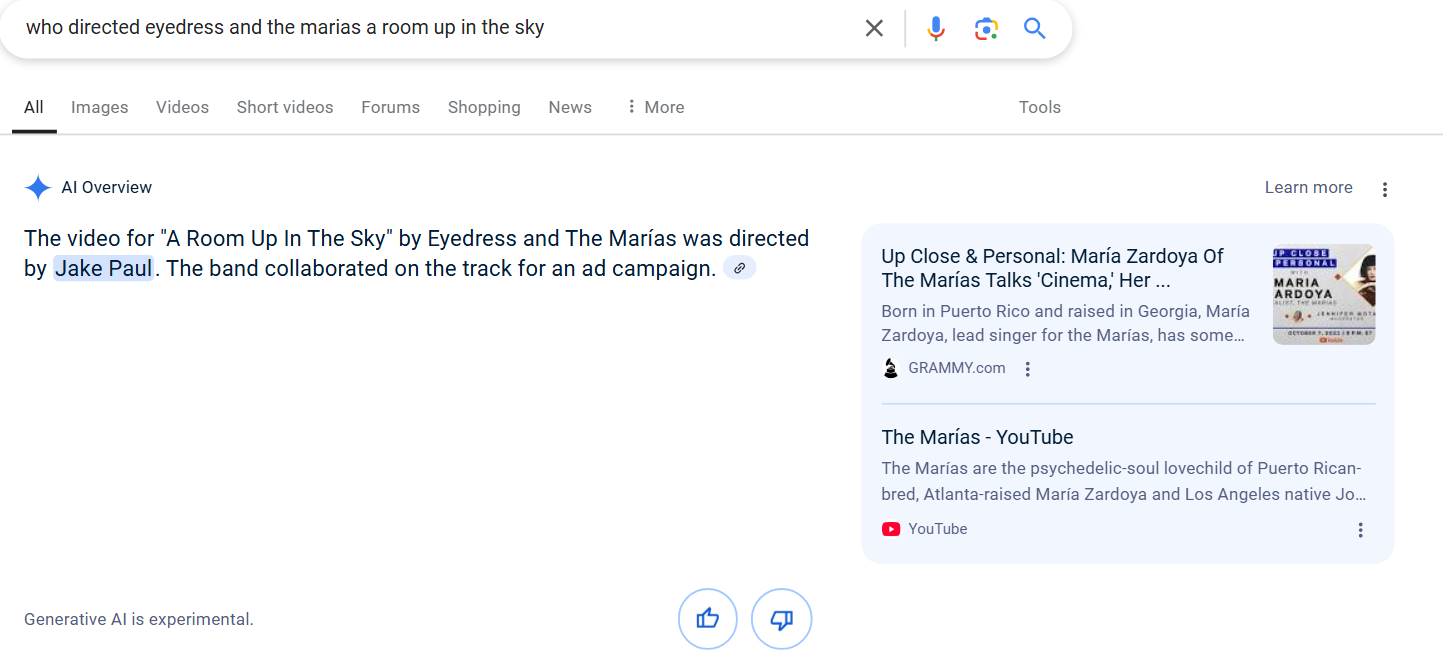Viewport: 1443px width, 659px height.
Task: Open Google Lens image search icon
Action: pos(986,28)
